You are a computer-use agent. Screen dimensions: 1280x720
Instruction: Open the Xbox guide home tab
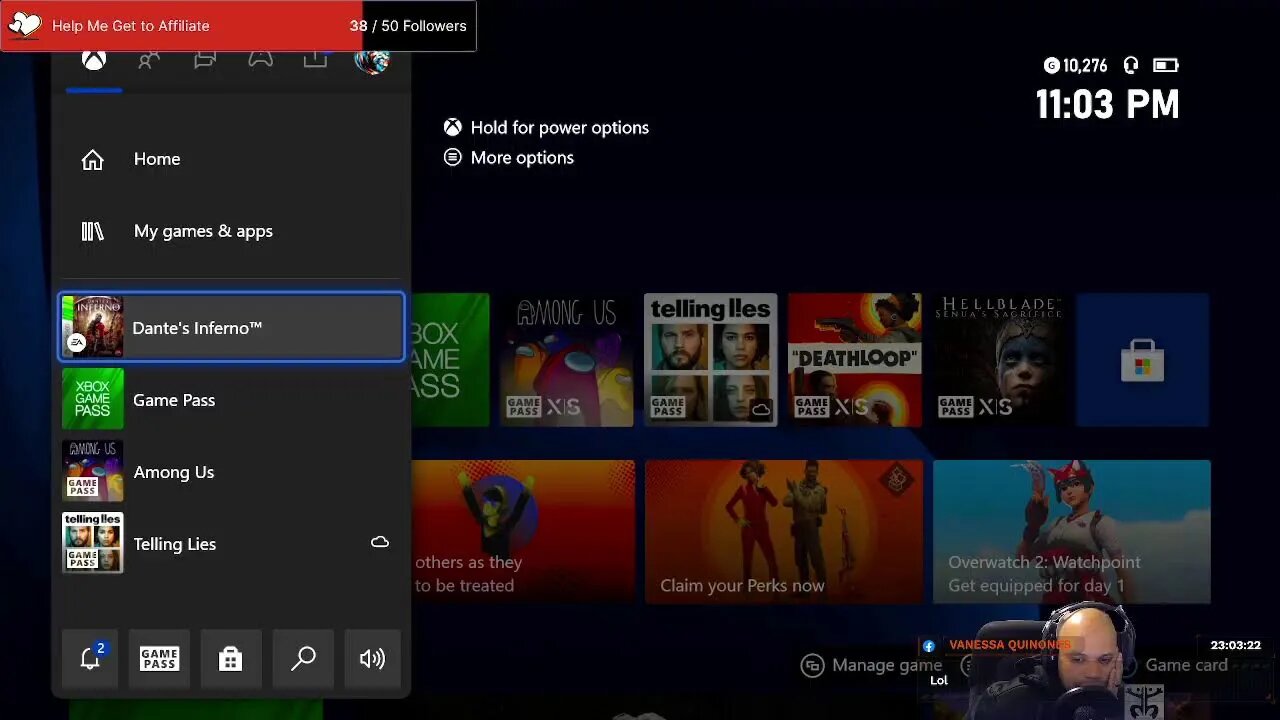pos(94,61)
